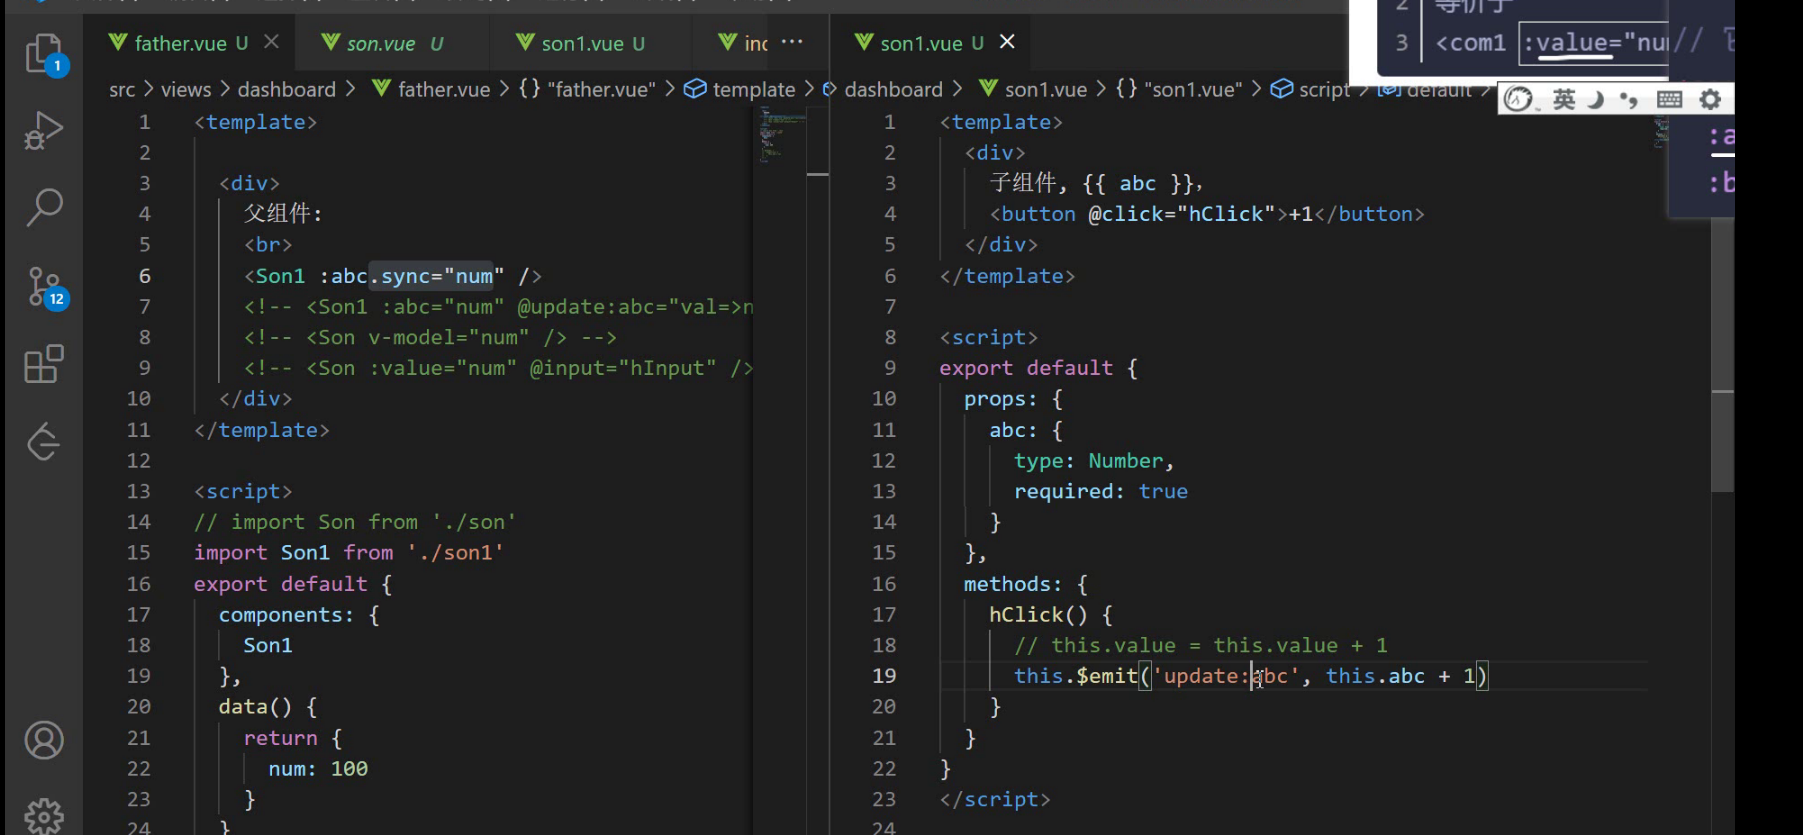Click the 'hClick()' method definition
The width and height of the screenshot is (1803, 835).
click(1038, 615)
